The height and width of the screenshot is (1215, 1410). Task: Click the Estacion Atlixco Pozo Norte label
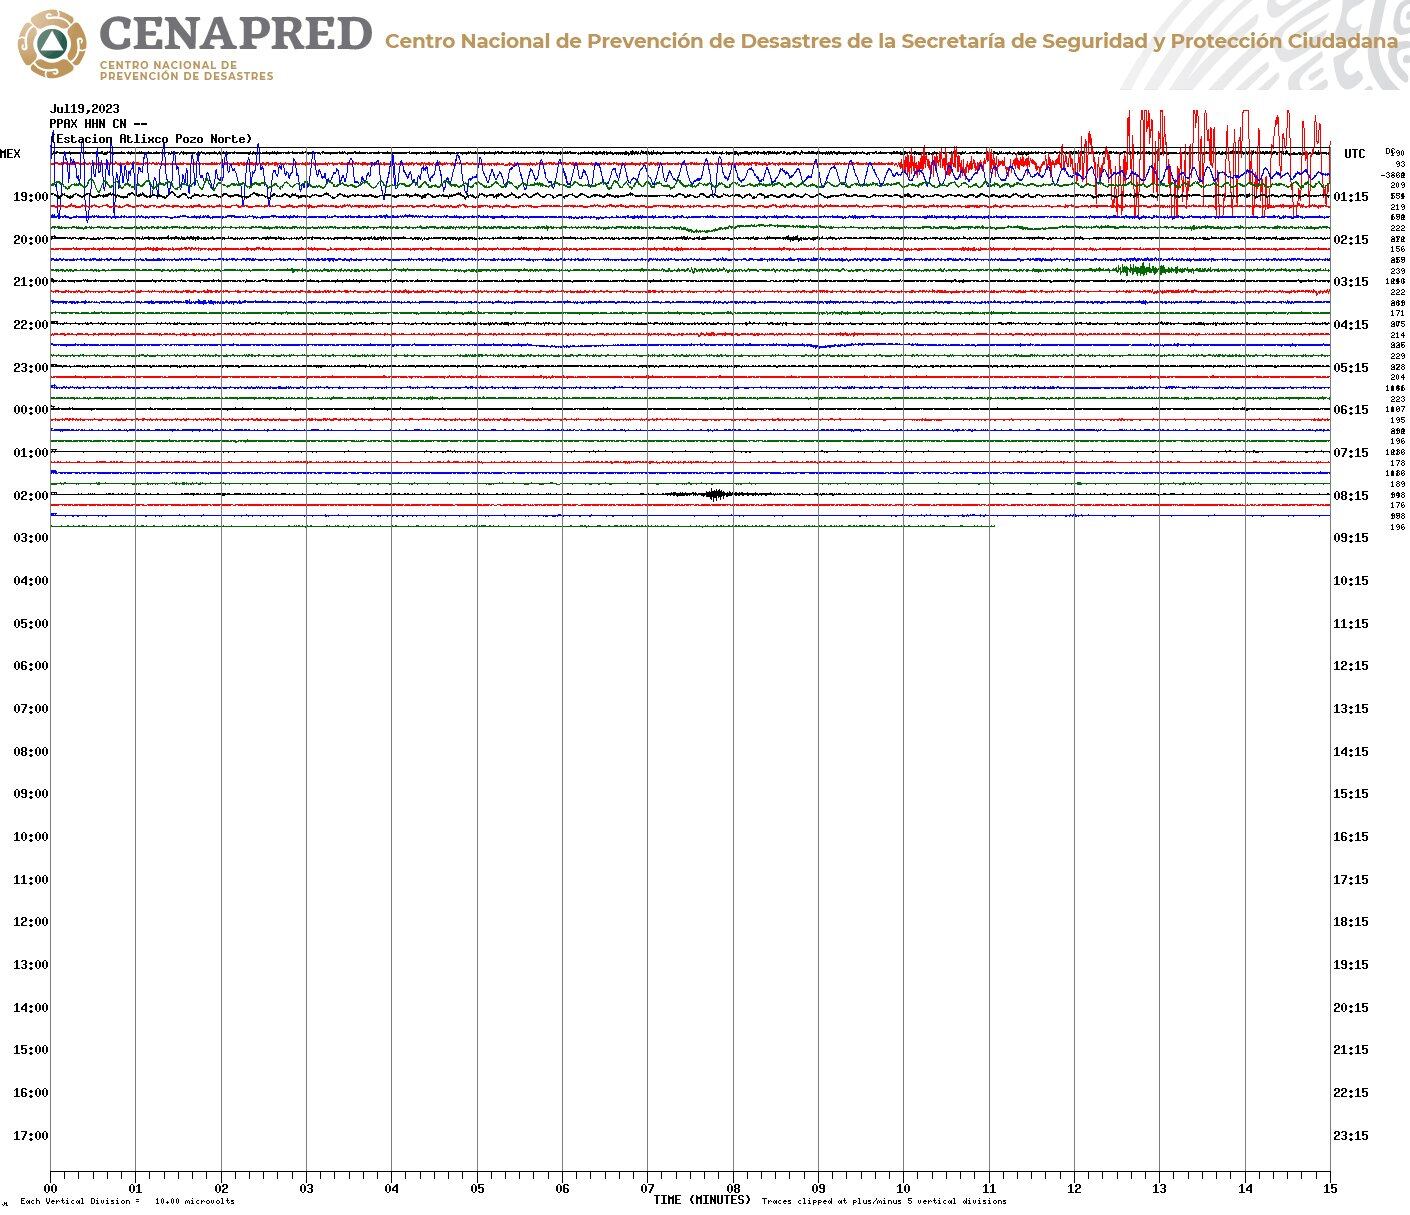coord(152,139)
